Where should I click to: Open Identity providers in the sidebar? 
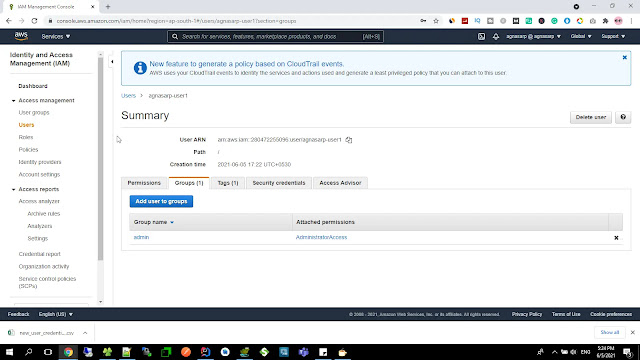(x=40, y=162)
